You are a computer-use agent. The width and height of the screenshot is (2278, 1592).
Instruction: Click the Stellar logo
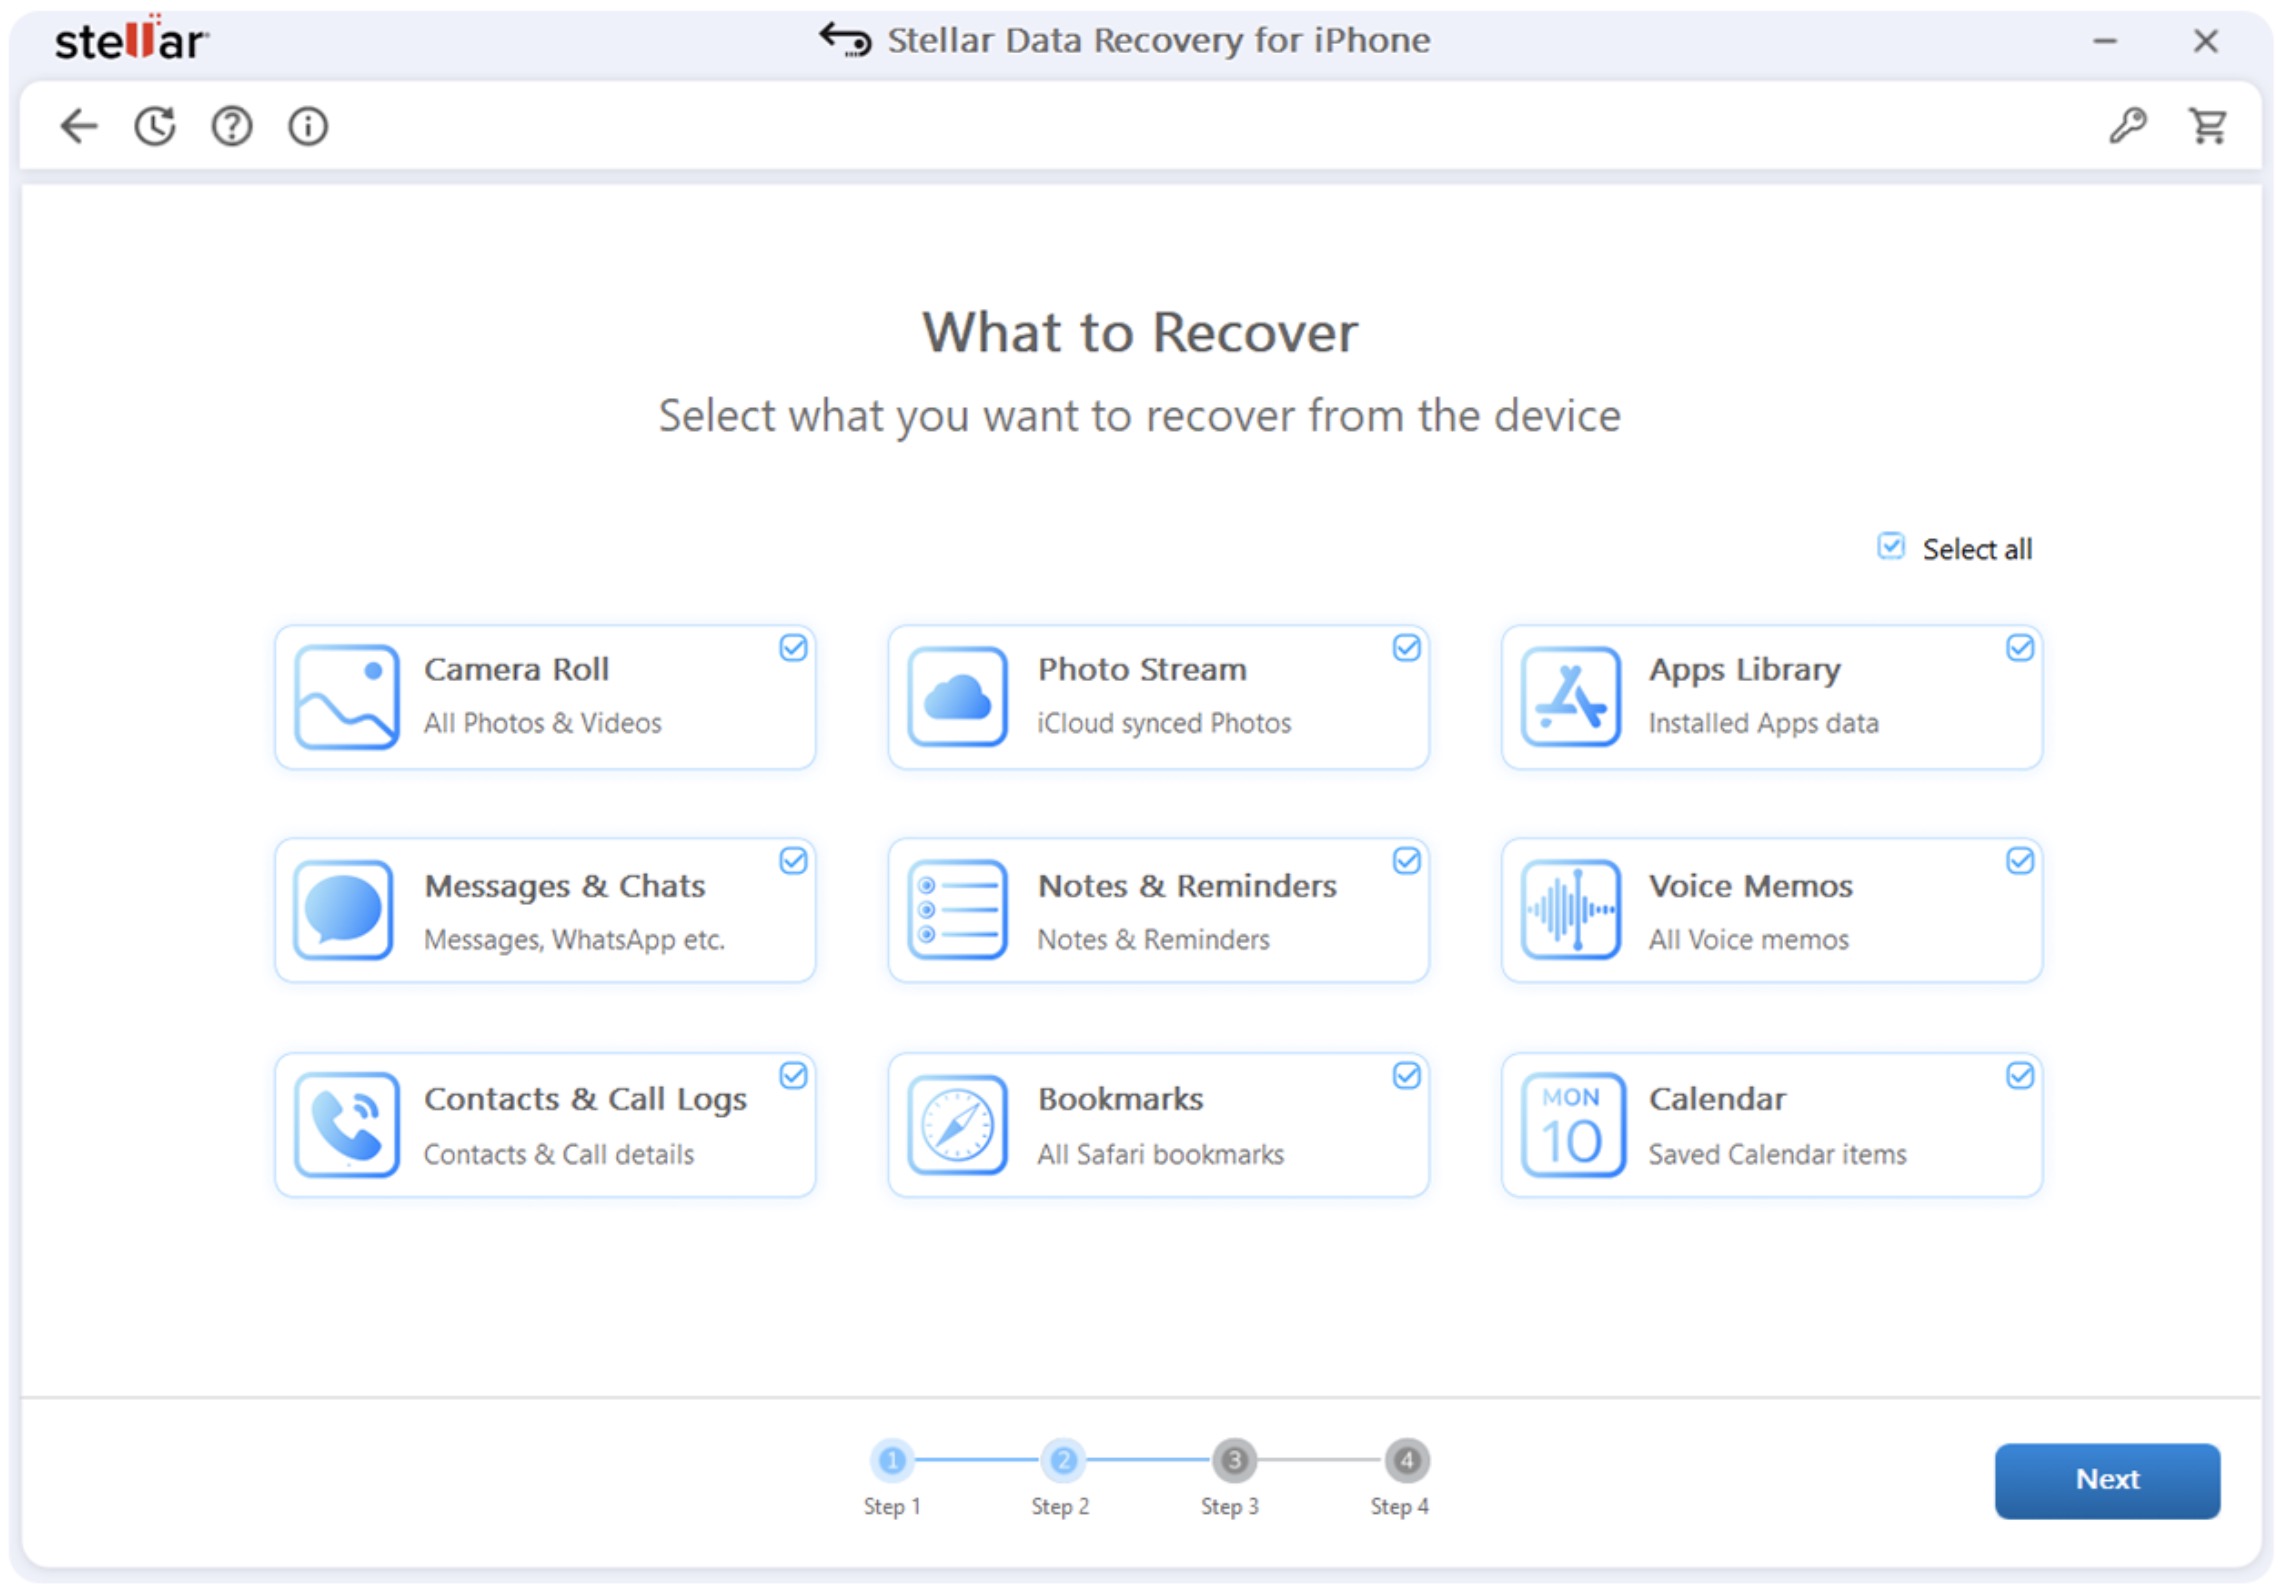coord(131,40)
